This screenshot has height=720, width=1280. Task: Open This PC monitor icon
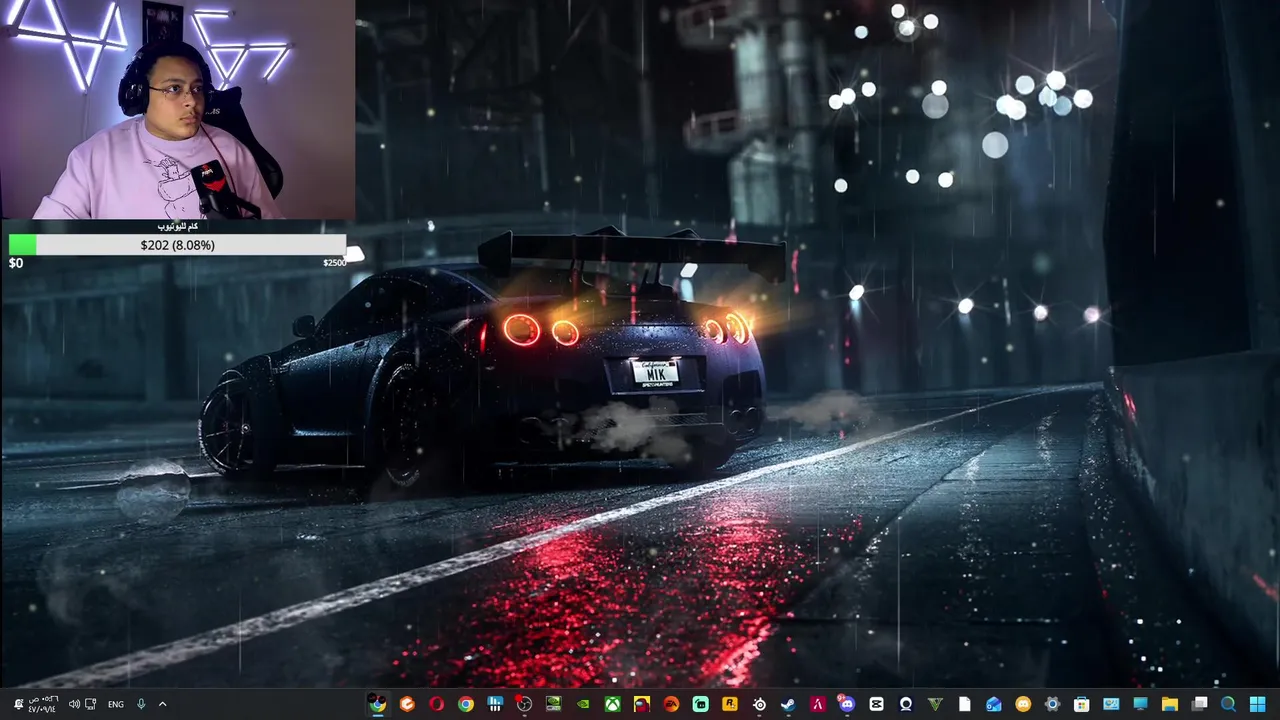click(x=1140, y=704)
